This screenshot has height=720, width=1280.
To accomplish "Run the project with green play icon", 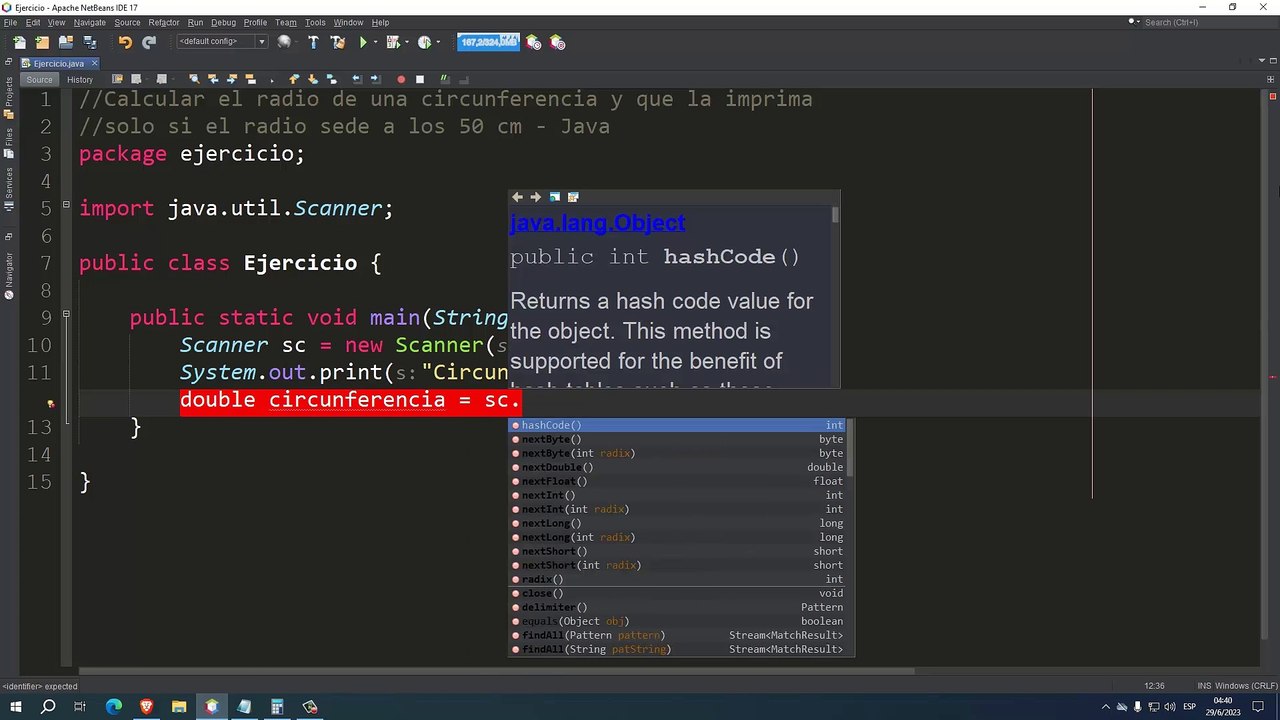I will click(x=363, y=42).
